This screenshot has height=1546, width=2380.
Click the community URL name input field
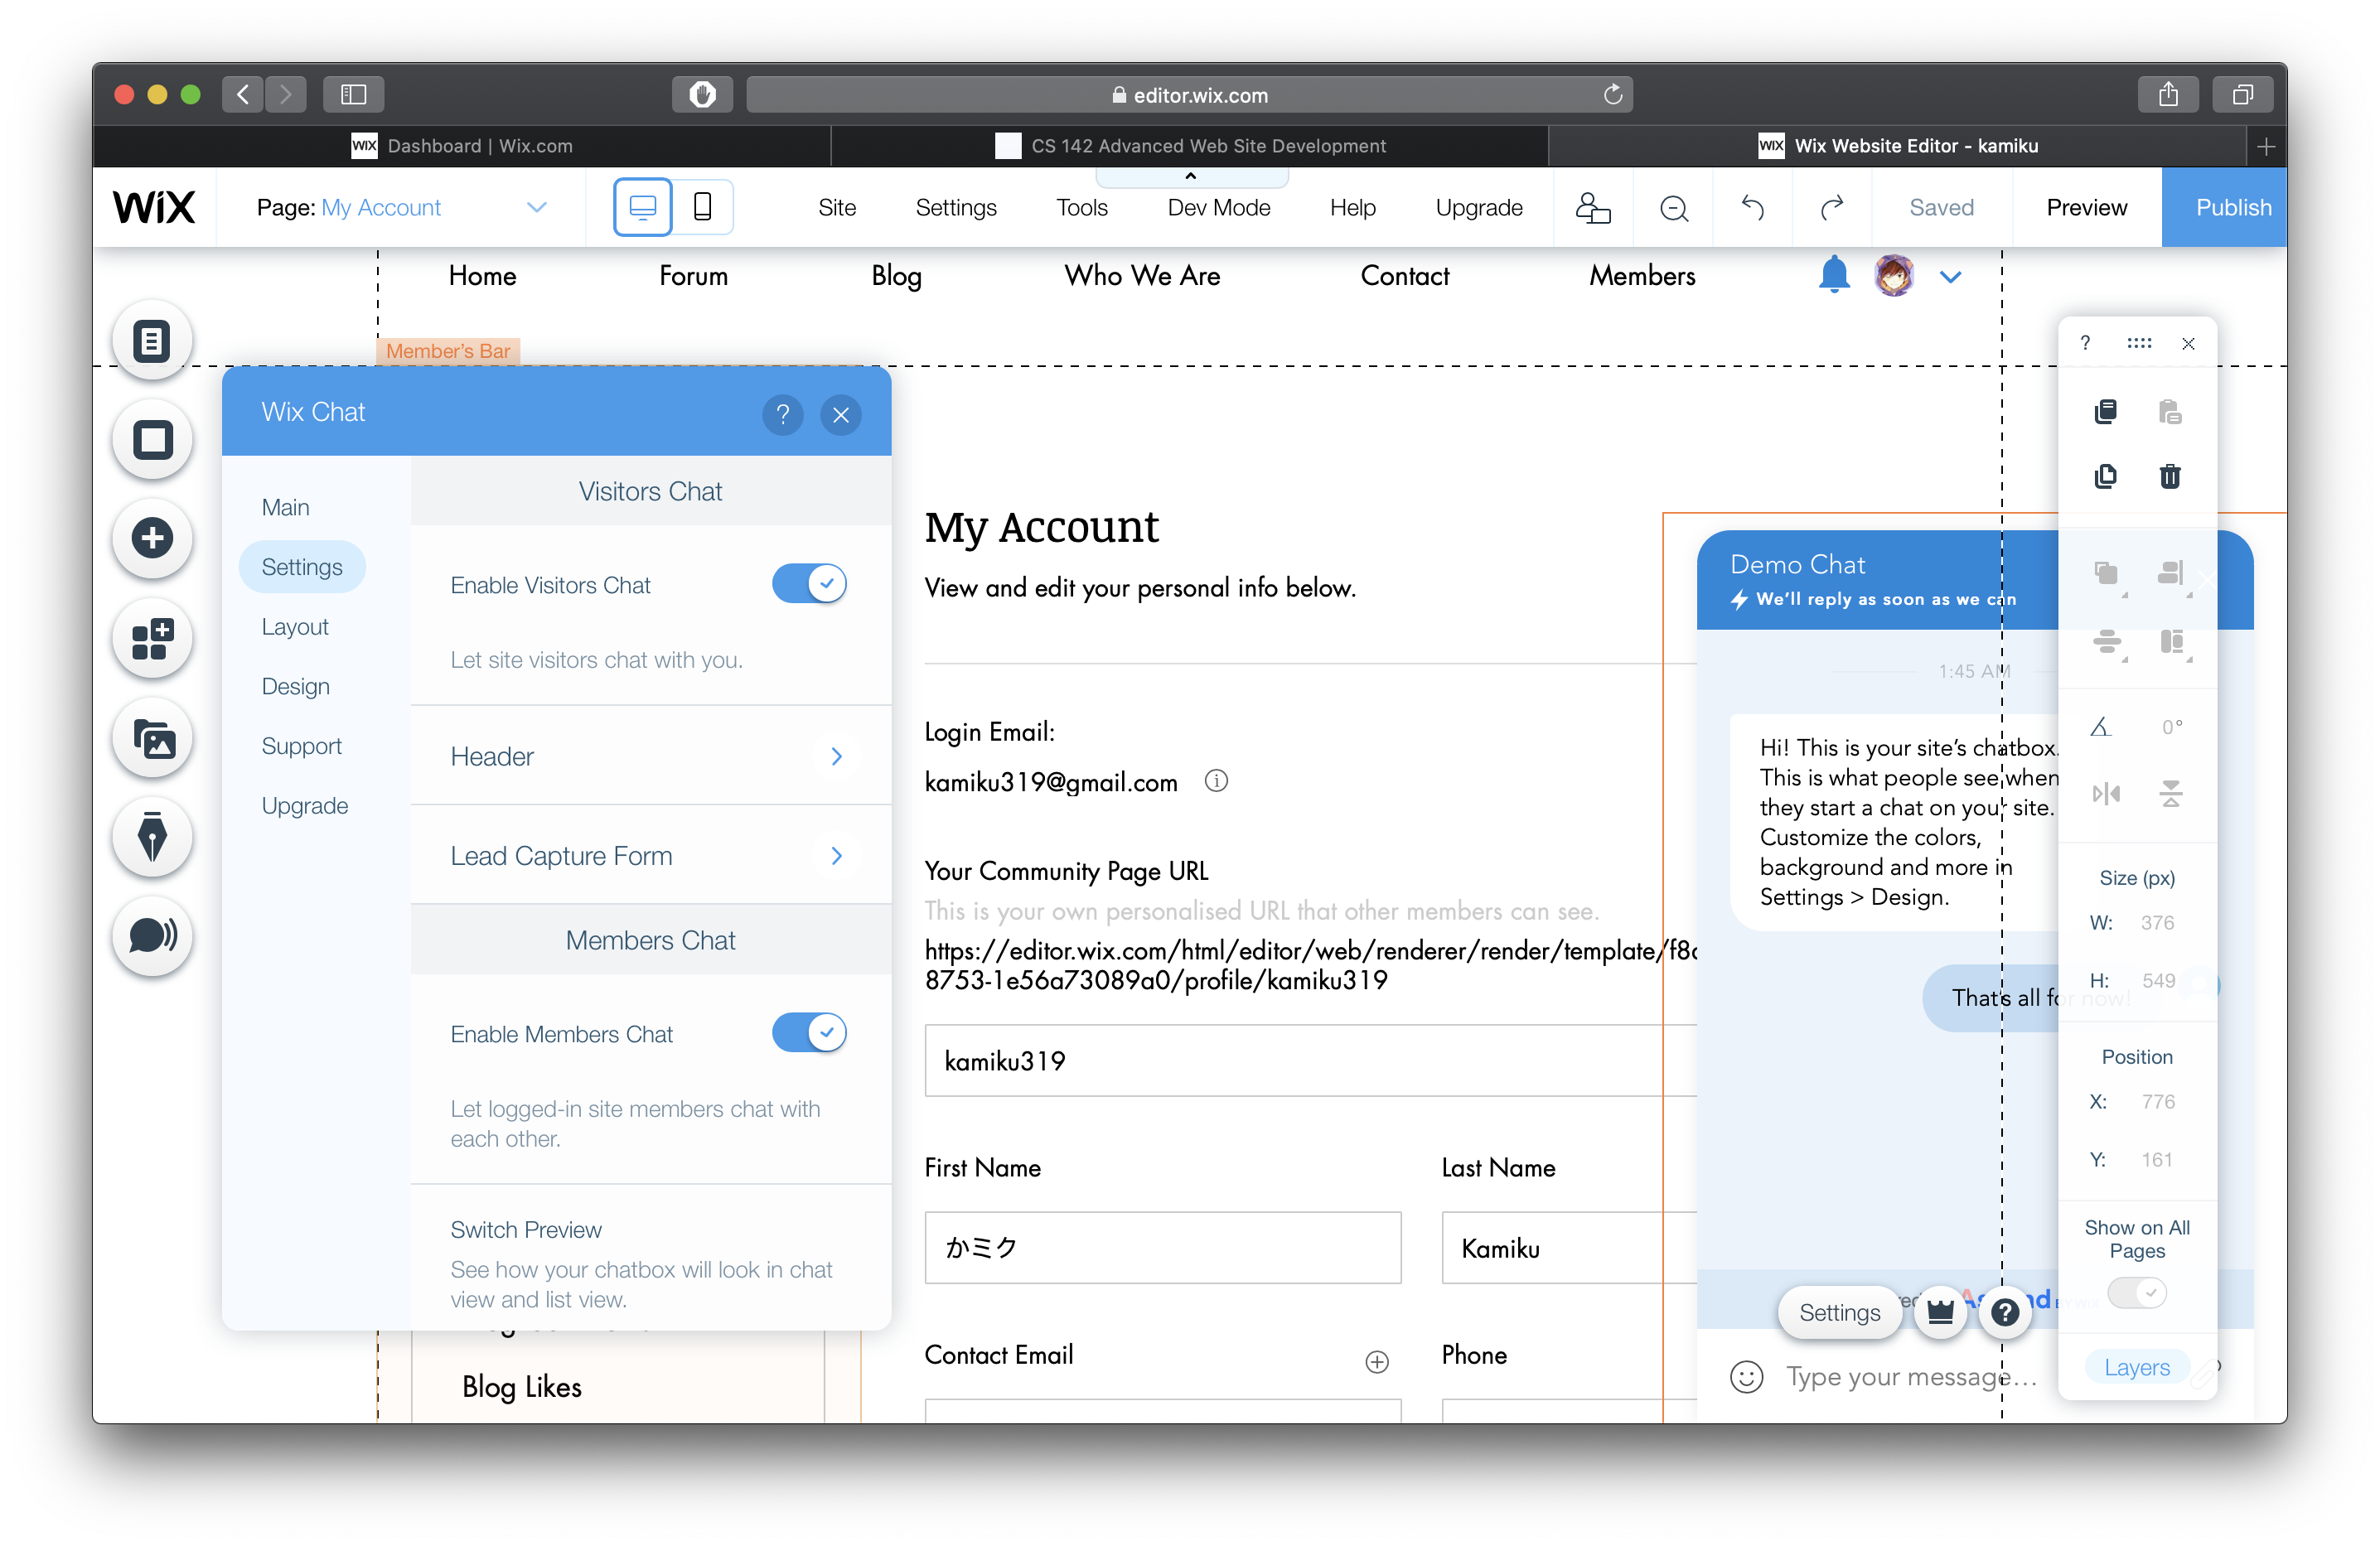pos(1300,1061)
